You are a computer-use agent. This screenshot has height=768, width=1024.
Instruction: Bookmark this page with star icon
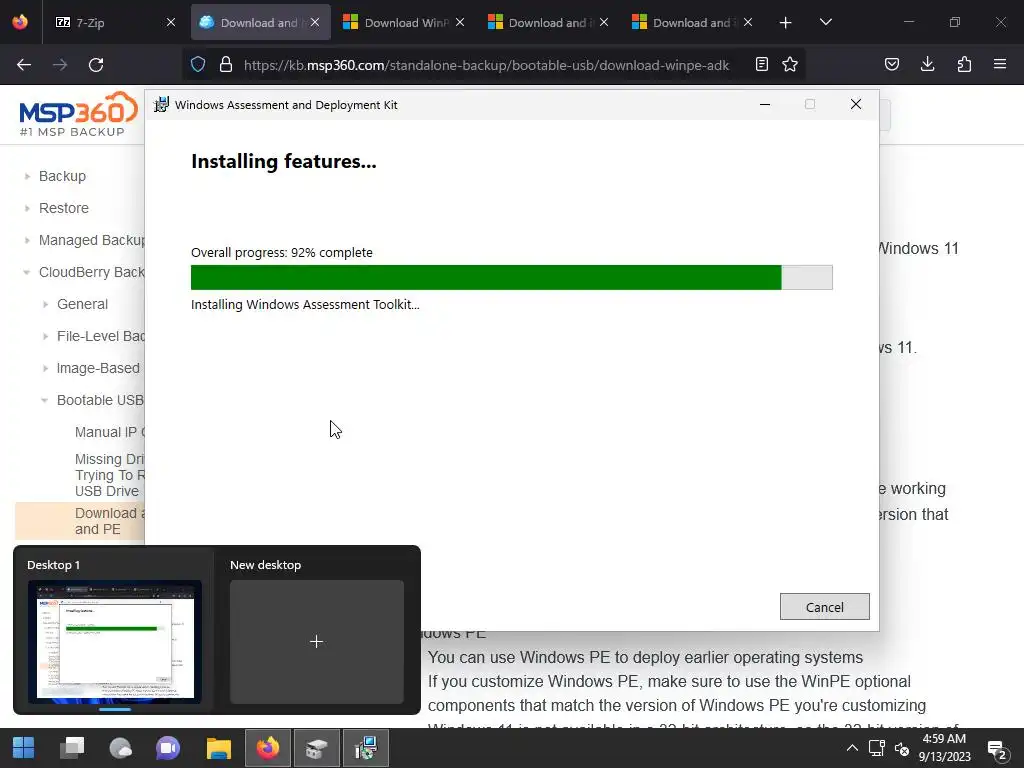790,64
